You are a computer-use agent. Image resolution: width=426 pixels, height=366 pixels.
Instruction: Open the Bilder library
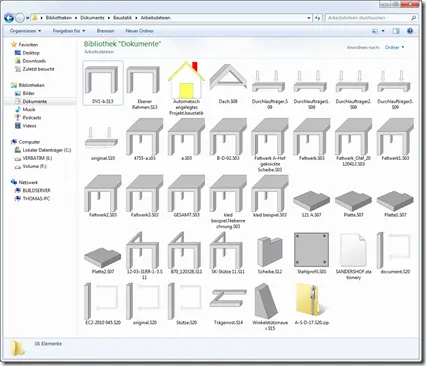(28, 93)
